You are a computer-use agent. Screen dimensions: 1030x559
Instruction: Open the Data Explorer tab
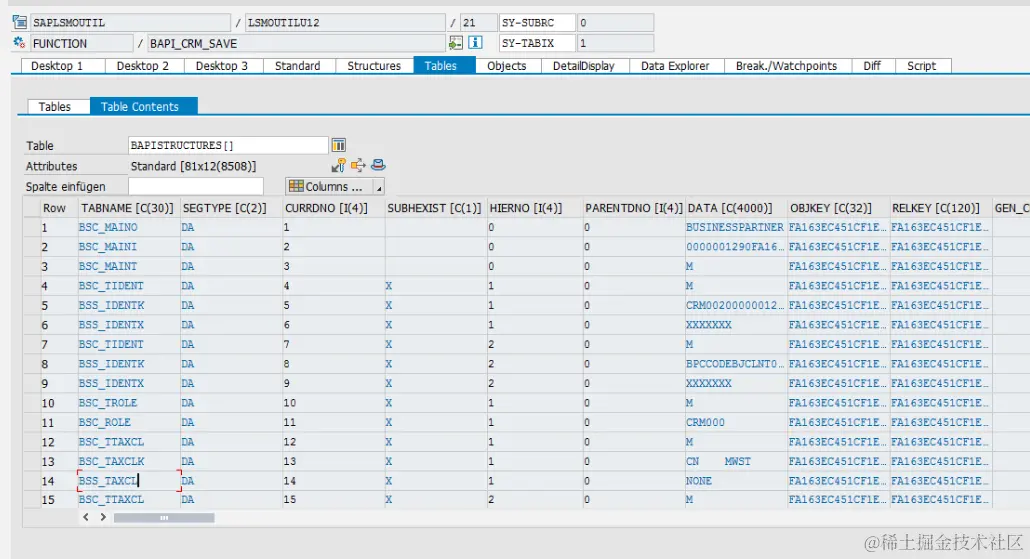click(675, 66)
